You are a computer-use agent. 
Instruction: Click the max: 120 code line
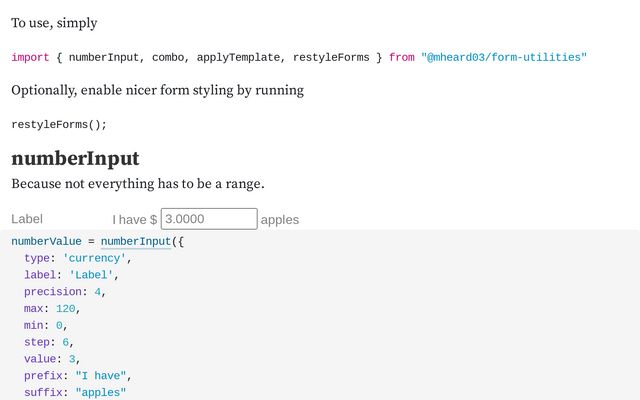(x=50, y=309)
